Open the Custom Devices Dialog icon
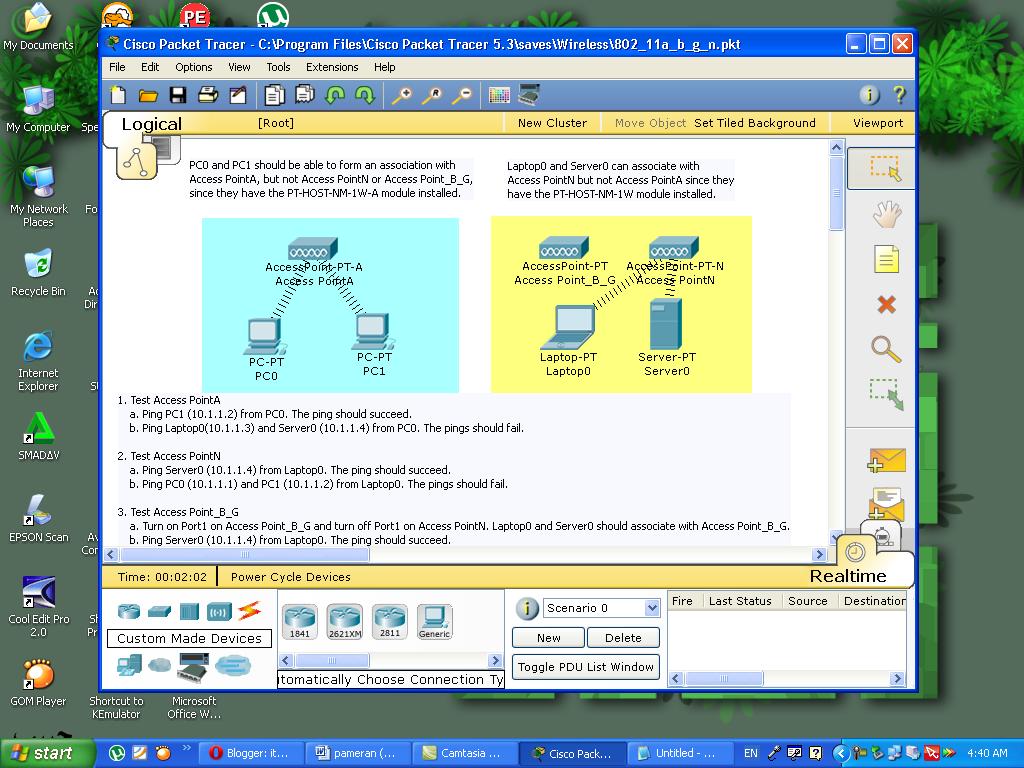 click(529, 95)
